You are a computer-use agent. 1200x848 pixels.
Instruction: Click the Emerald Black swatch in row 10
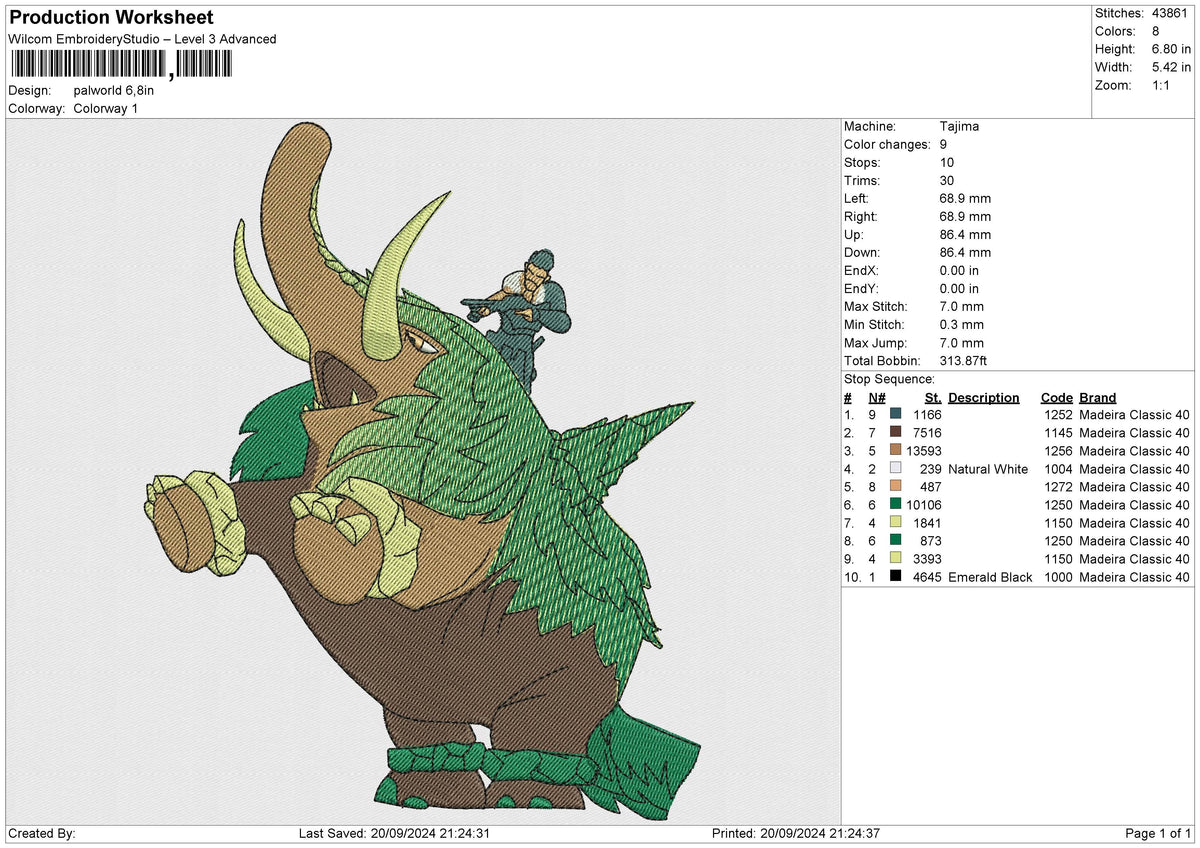(x=895, y=577)
